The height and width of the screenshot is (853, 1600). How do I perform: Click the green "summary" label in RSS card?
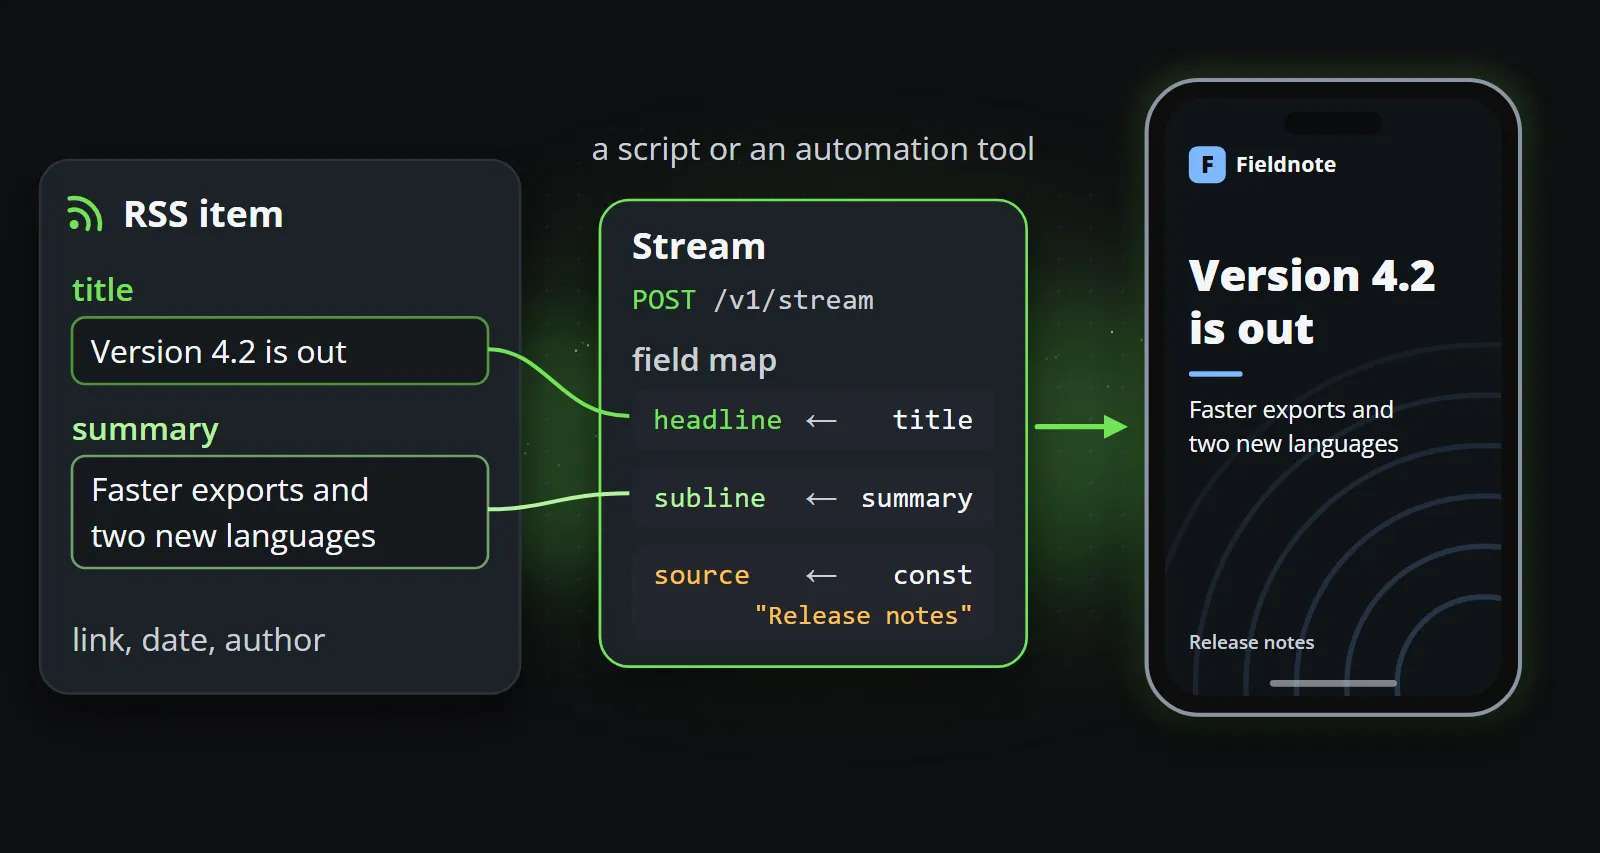click(x=145, y=429)
